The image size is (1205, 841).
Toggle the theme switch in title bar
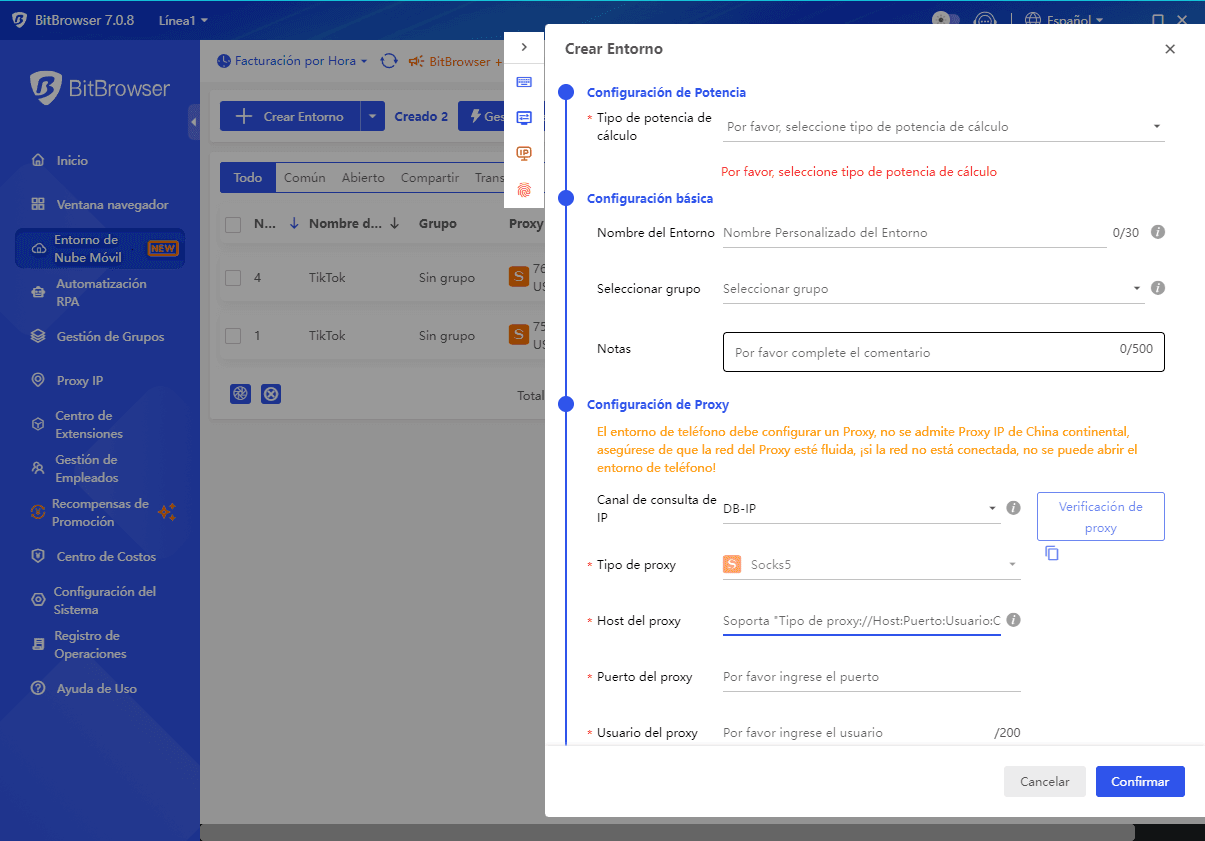tap(945, 20)
